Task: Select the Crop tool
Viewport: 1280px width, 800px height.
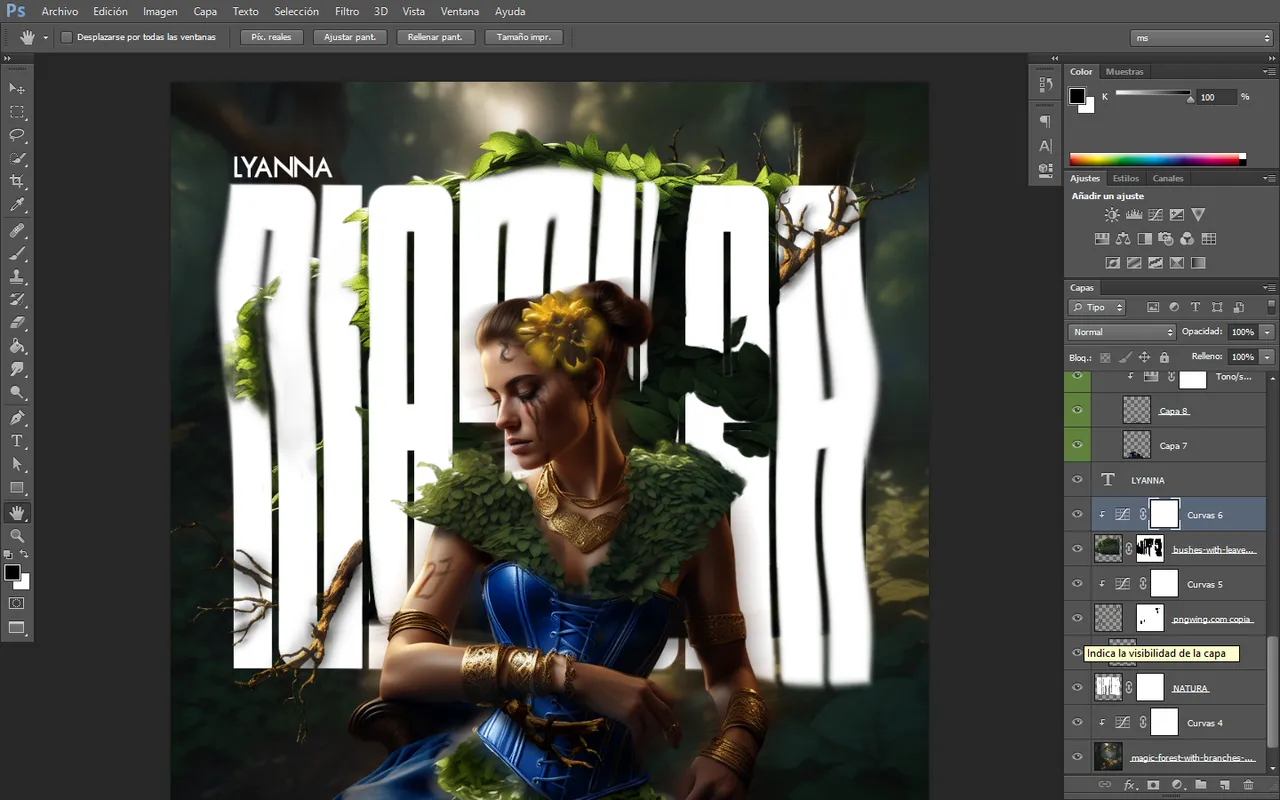Action: point(17,181)
